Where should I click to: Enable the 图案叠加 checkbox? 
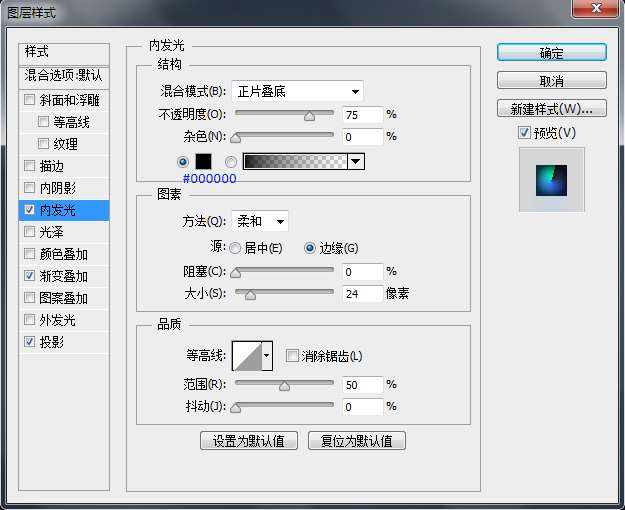point(29,297)
